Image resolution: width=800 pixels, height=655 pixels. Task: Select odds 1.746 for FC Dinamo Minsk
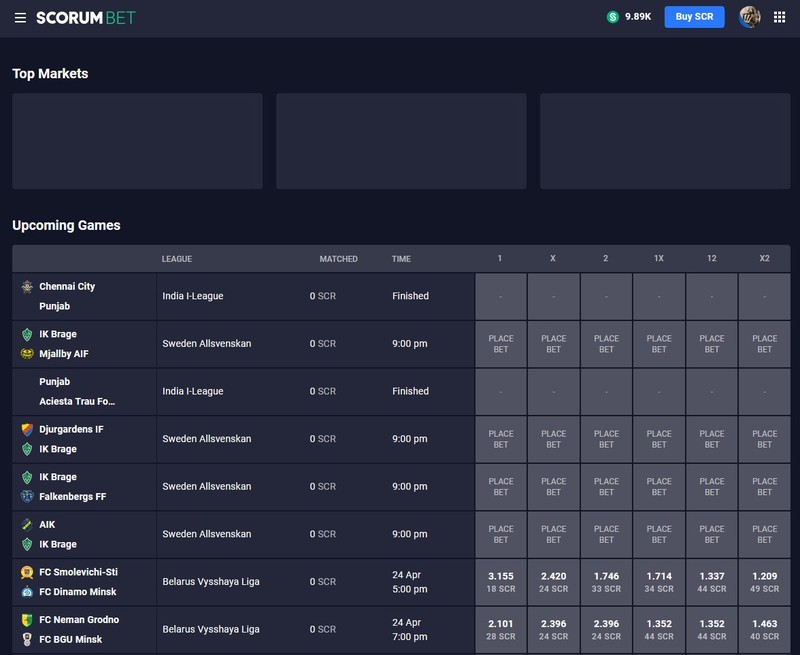click(x=606, y=582)
